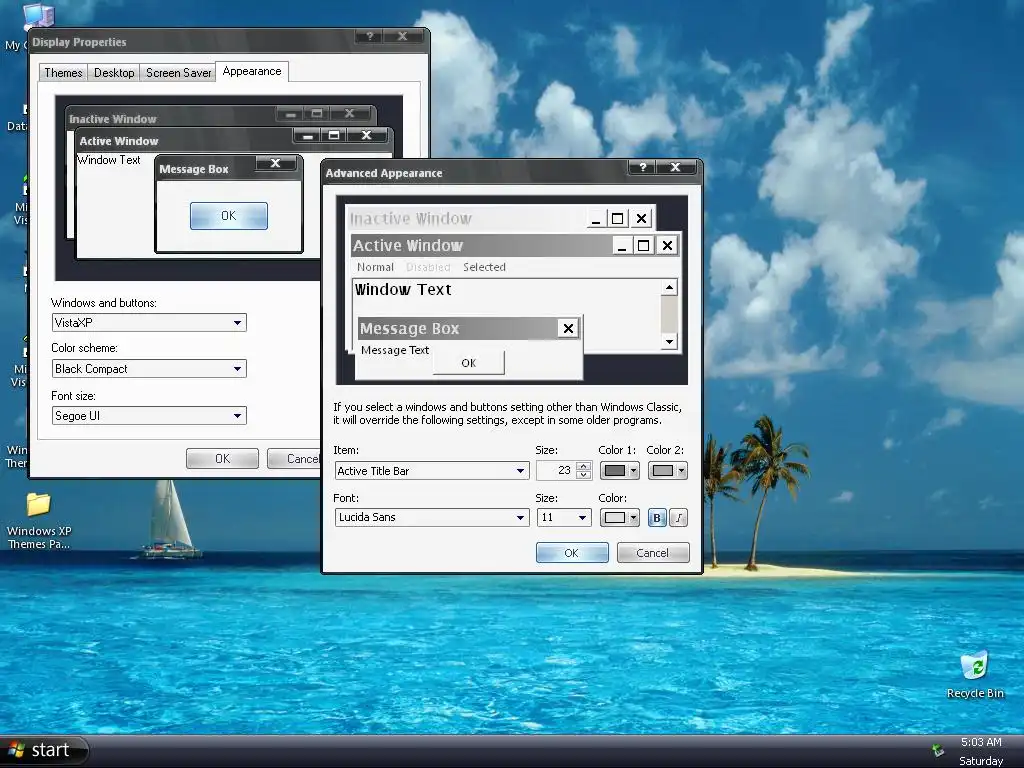Click the Message Box close icon in Advanced preview
This screenshot has width=1024, height=768.
[x=568, y=328]
